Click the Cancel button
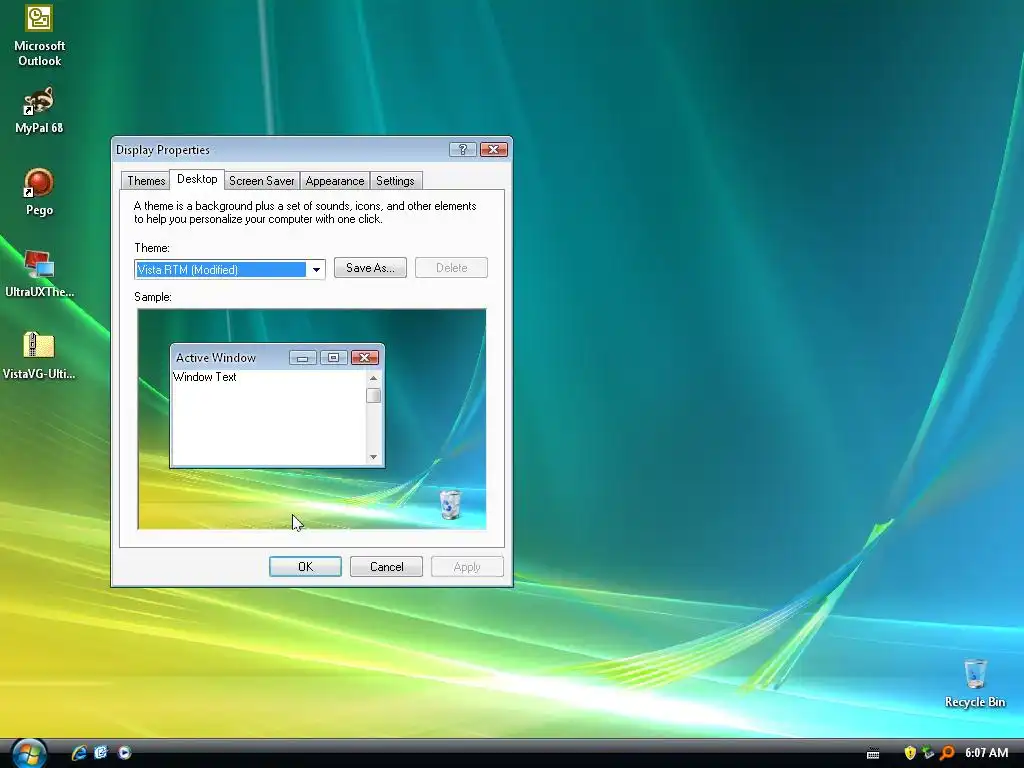 coord(386,567)
